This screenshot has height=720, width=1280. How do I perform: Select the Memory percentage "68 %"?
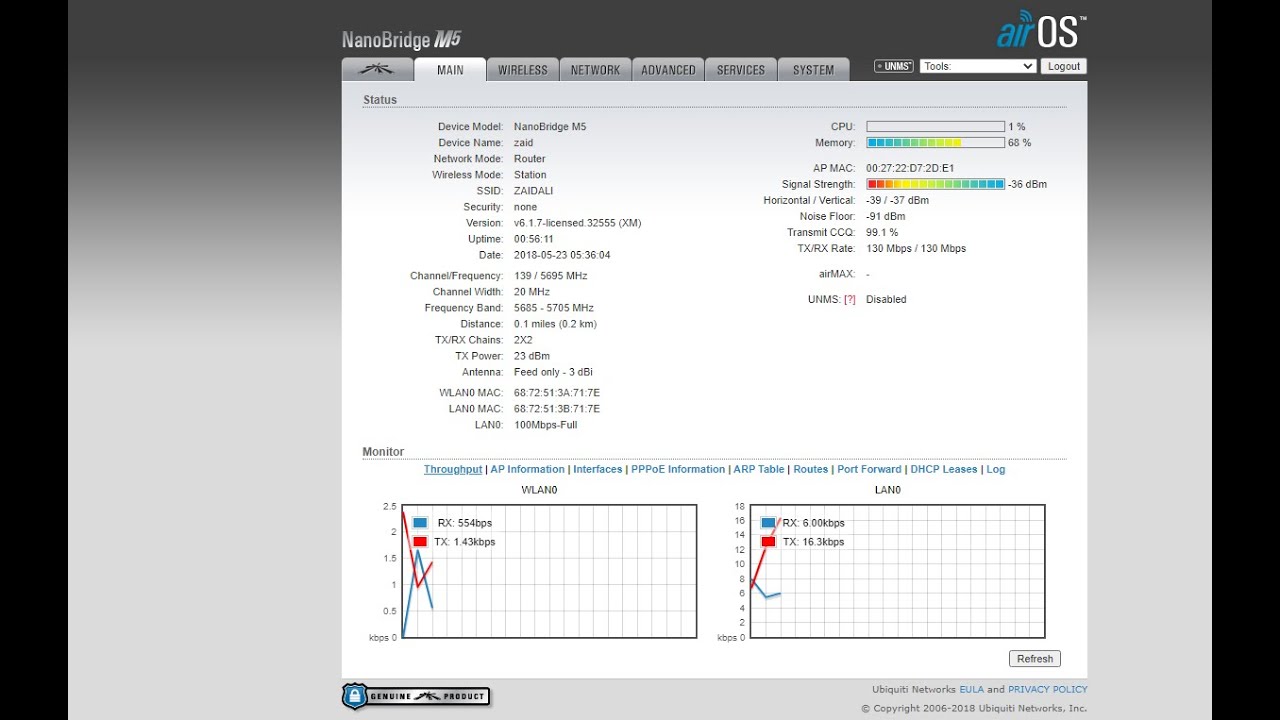(x=1020, y=143)
